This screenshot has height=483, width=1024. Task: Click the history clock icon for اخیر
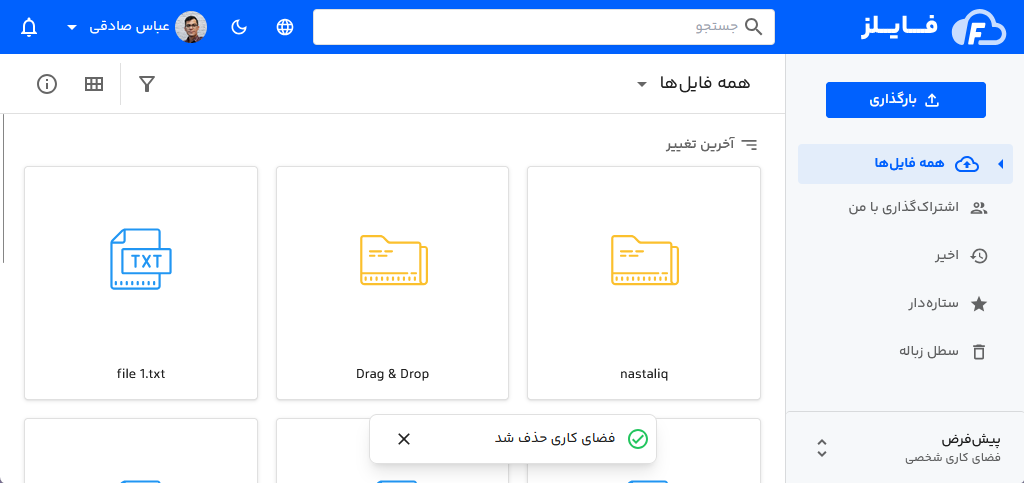coord(979,256)
